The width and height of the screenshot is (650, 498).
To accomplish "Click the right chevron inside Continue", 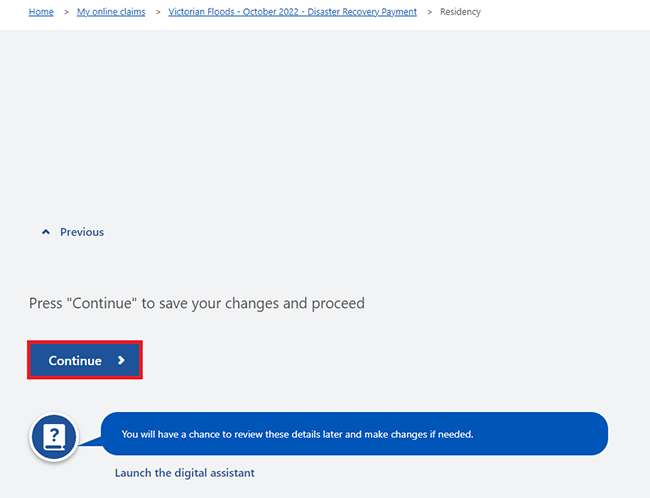I will [x=121, y=360].
